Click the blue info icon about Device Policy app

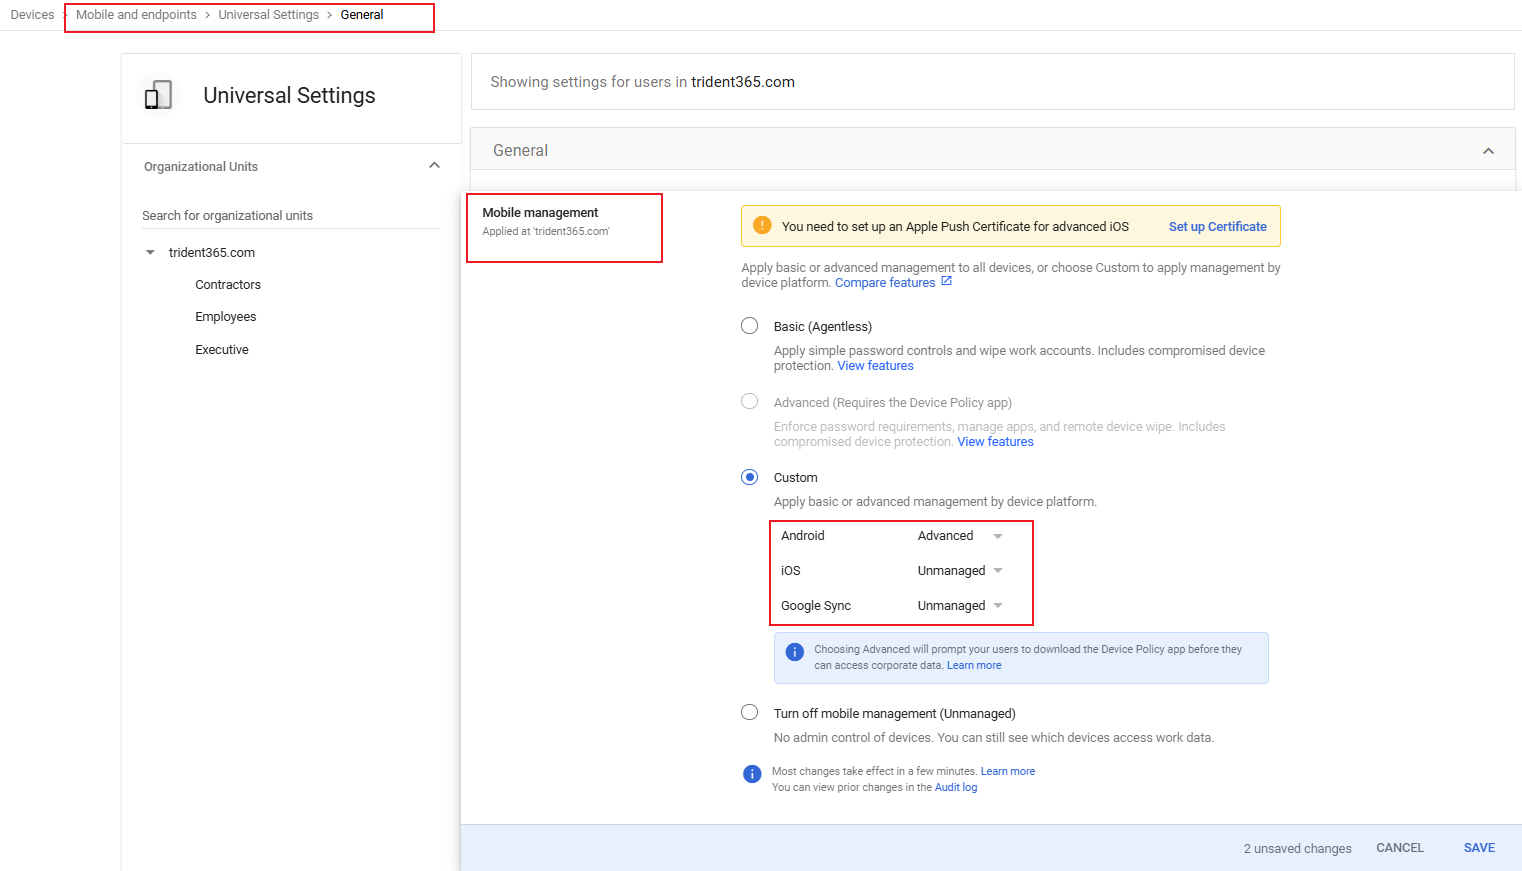point(795,652)
